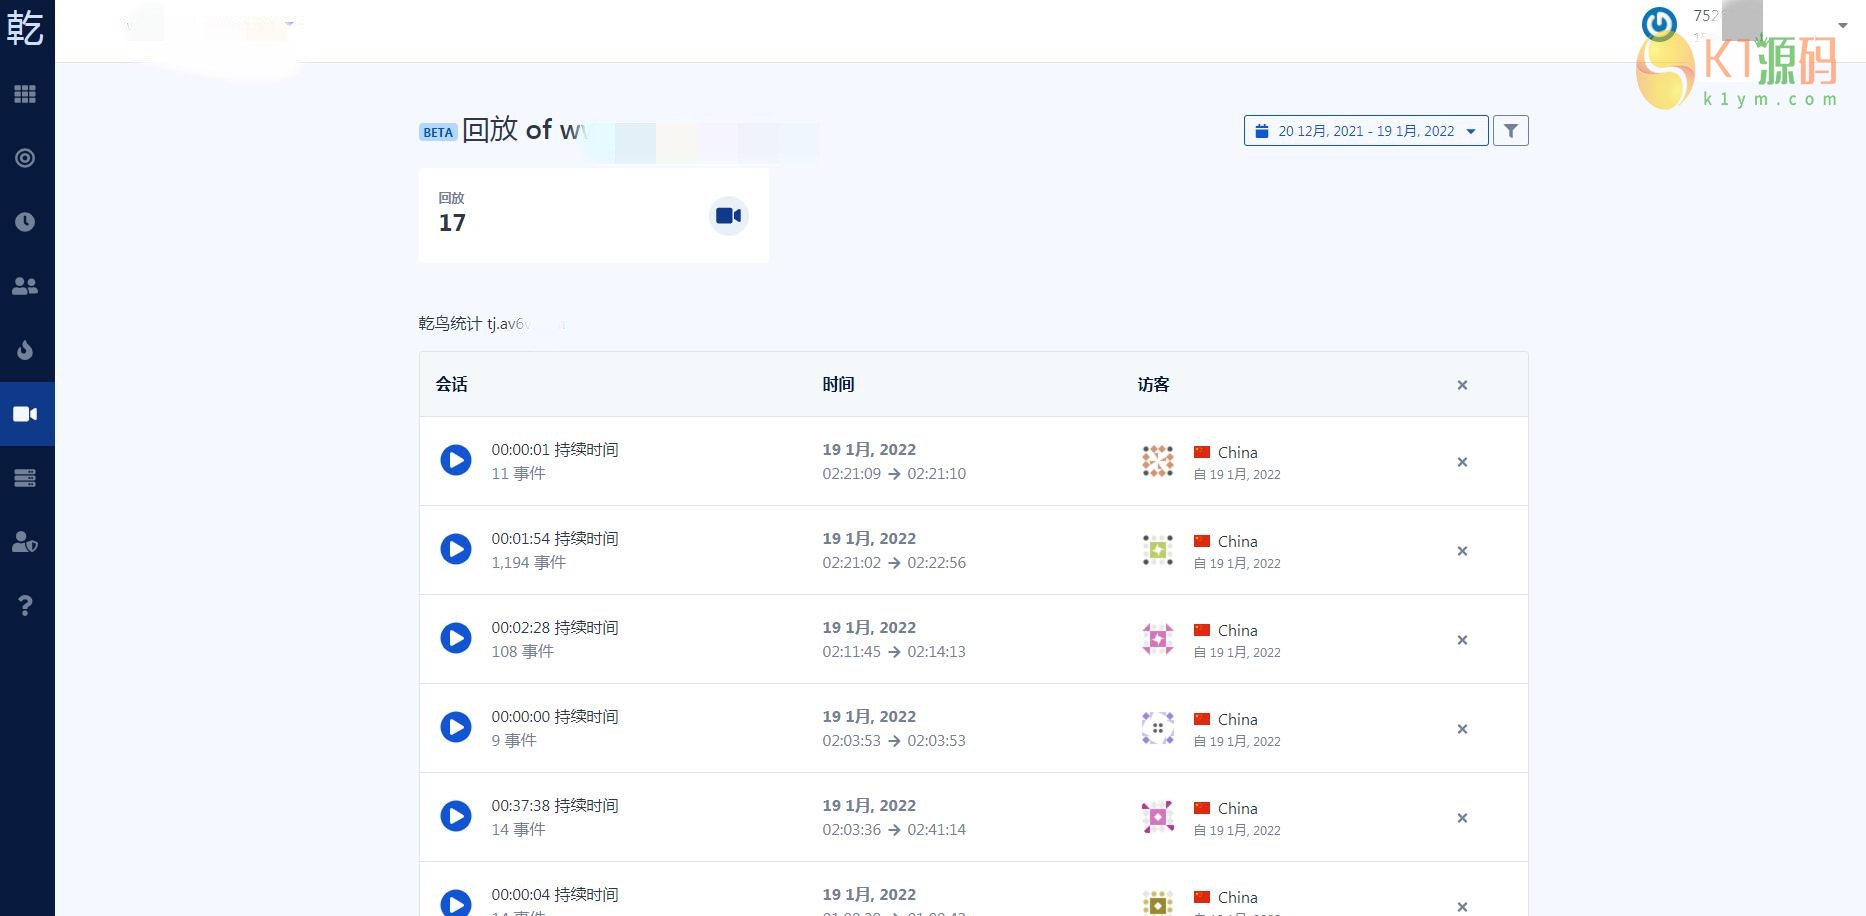1866x916 pixels.
Task: Click the 访客 column header
Action: point(1153,384)
